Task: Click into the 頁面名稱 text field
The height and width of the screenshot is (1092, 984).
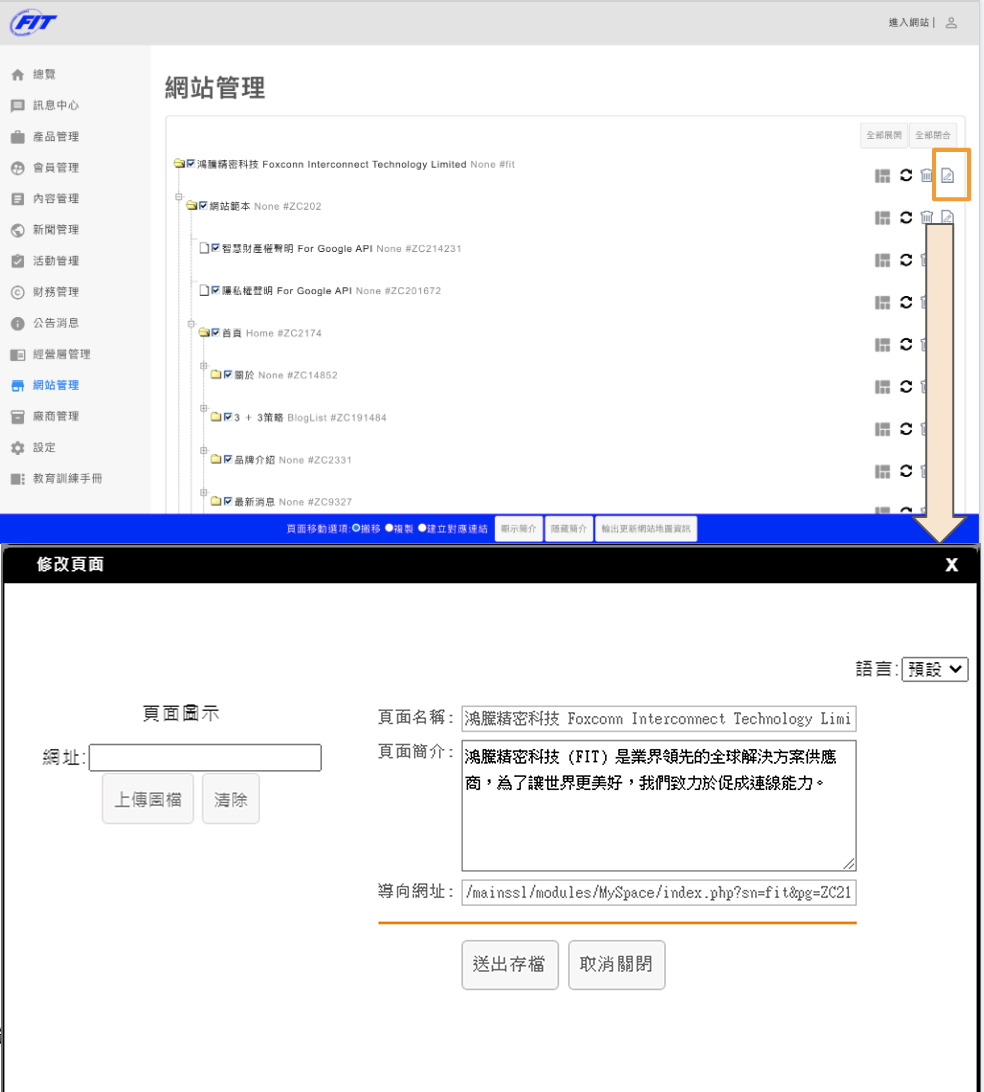Action: tap(659, 719)
